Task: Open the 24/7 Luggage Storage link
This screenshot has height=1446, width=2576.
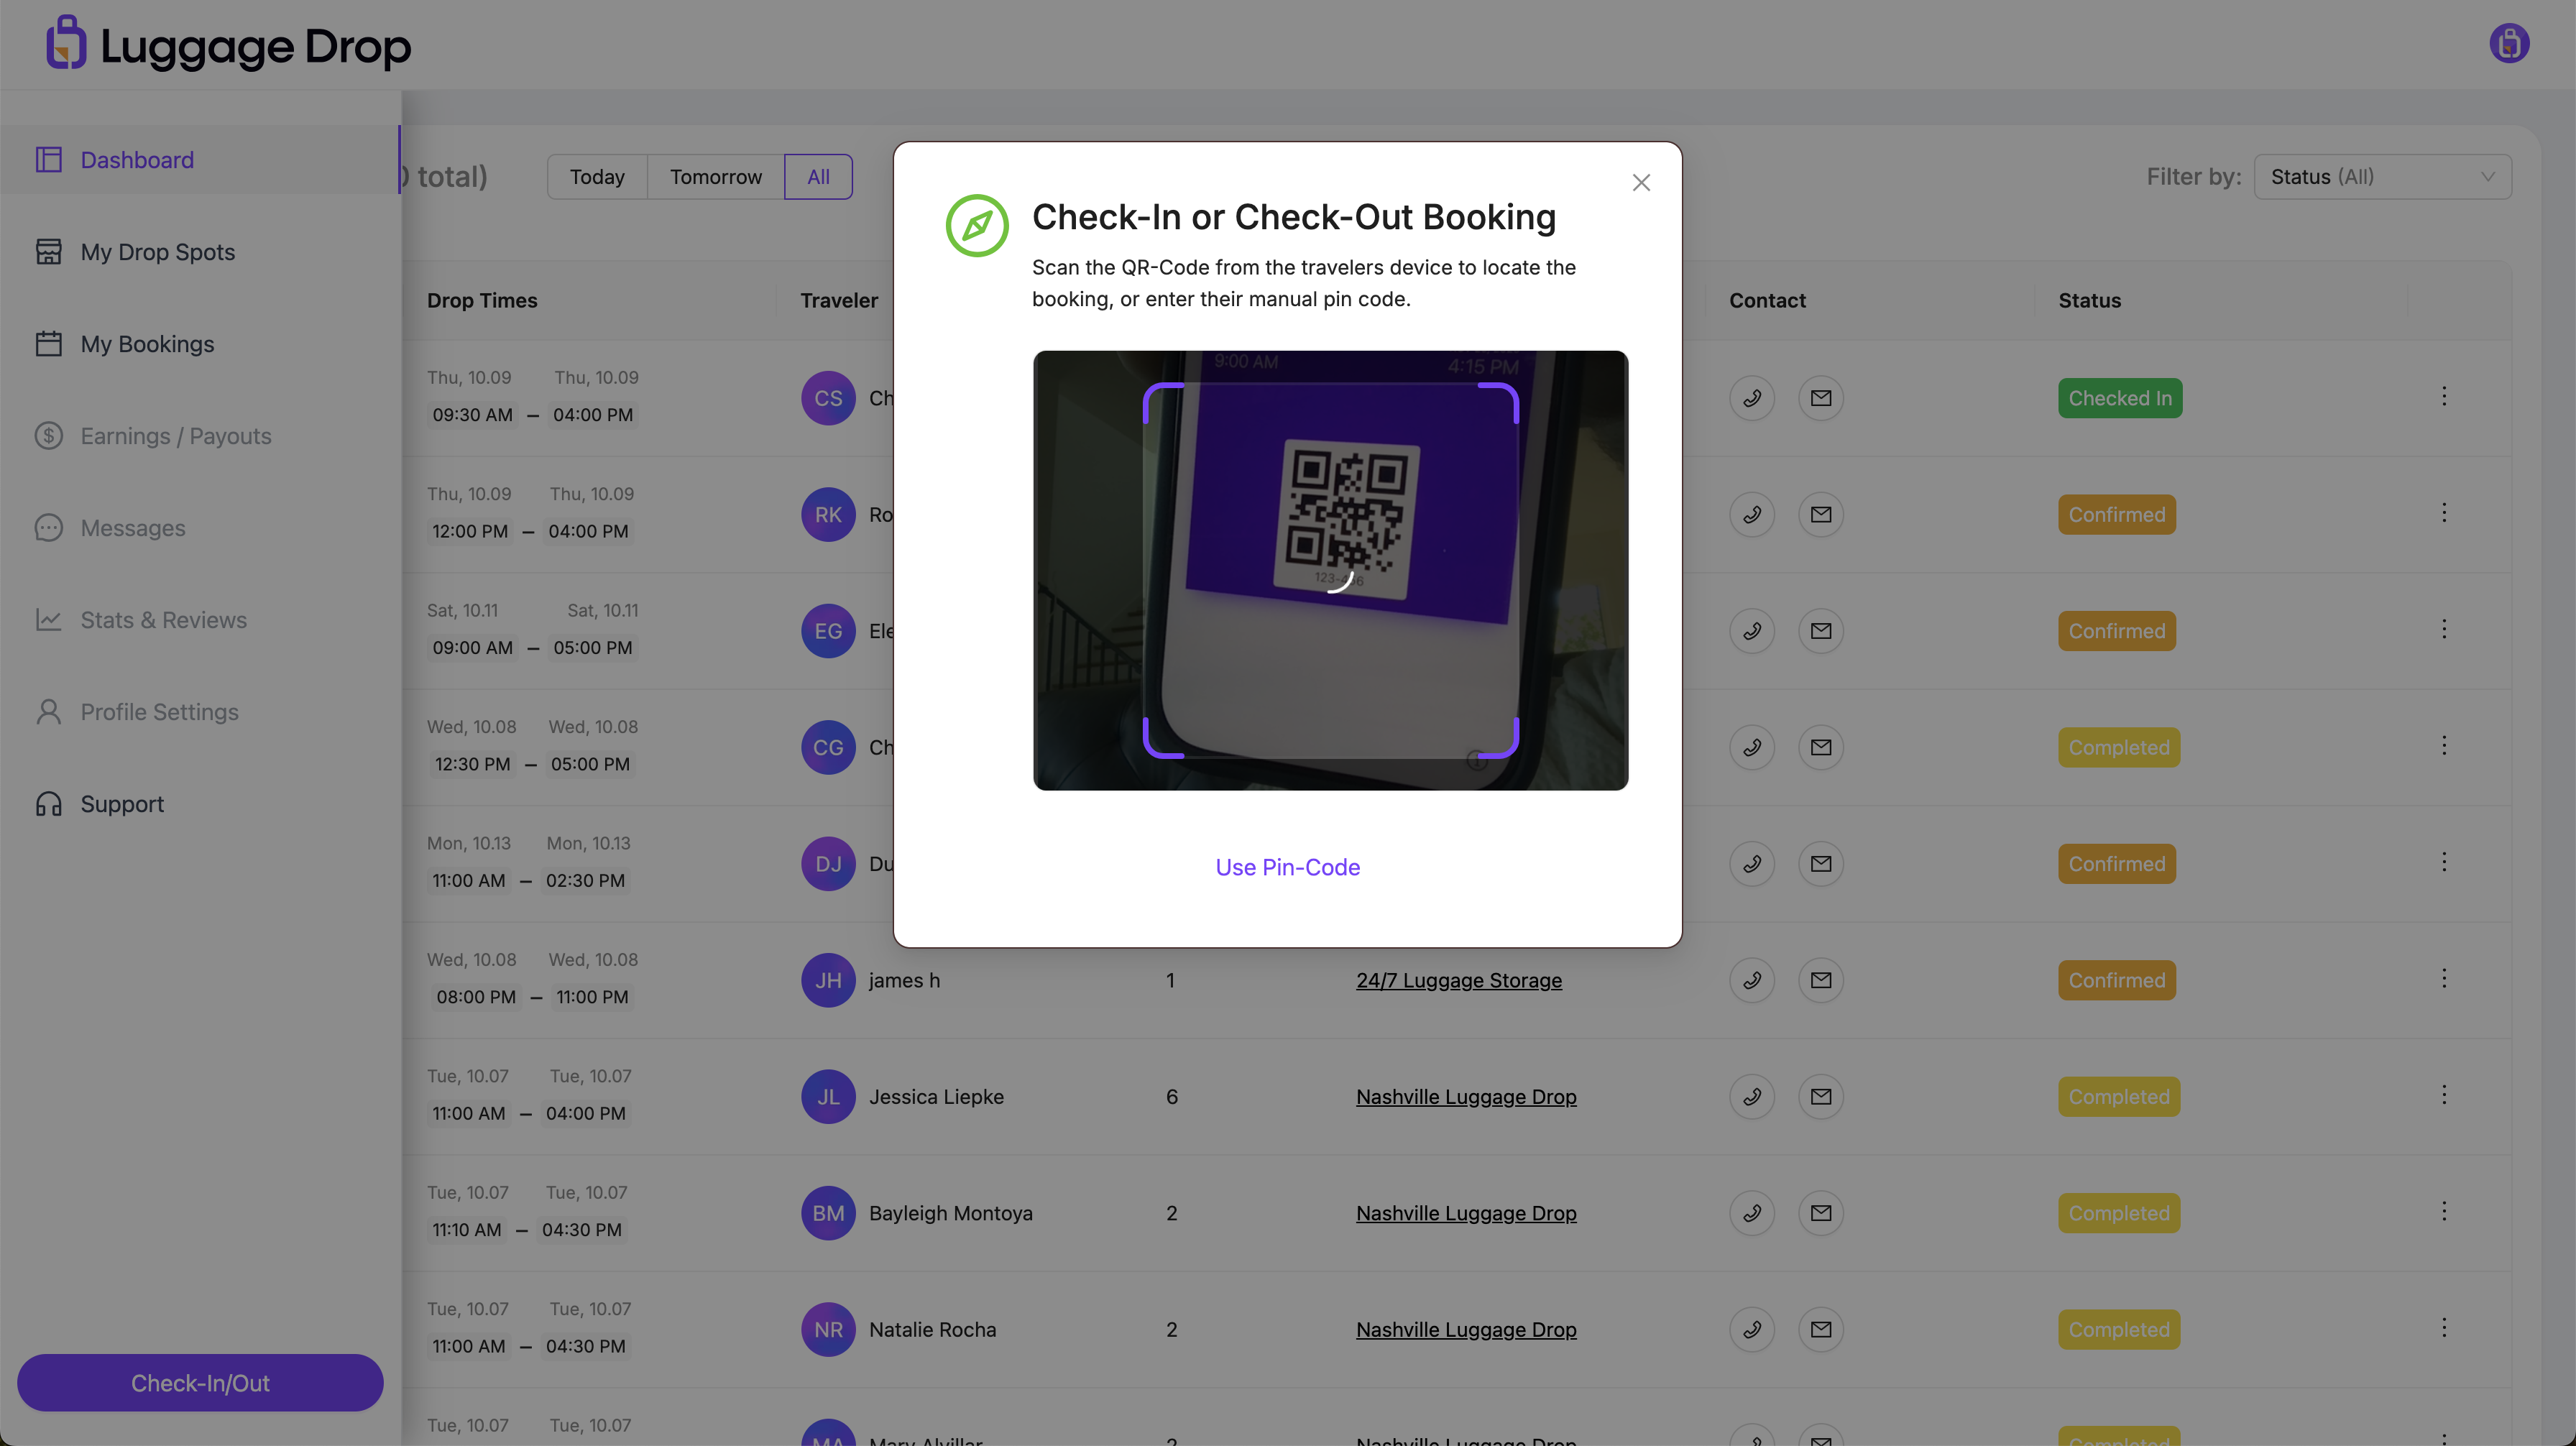Action: coord(1458,980)
